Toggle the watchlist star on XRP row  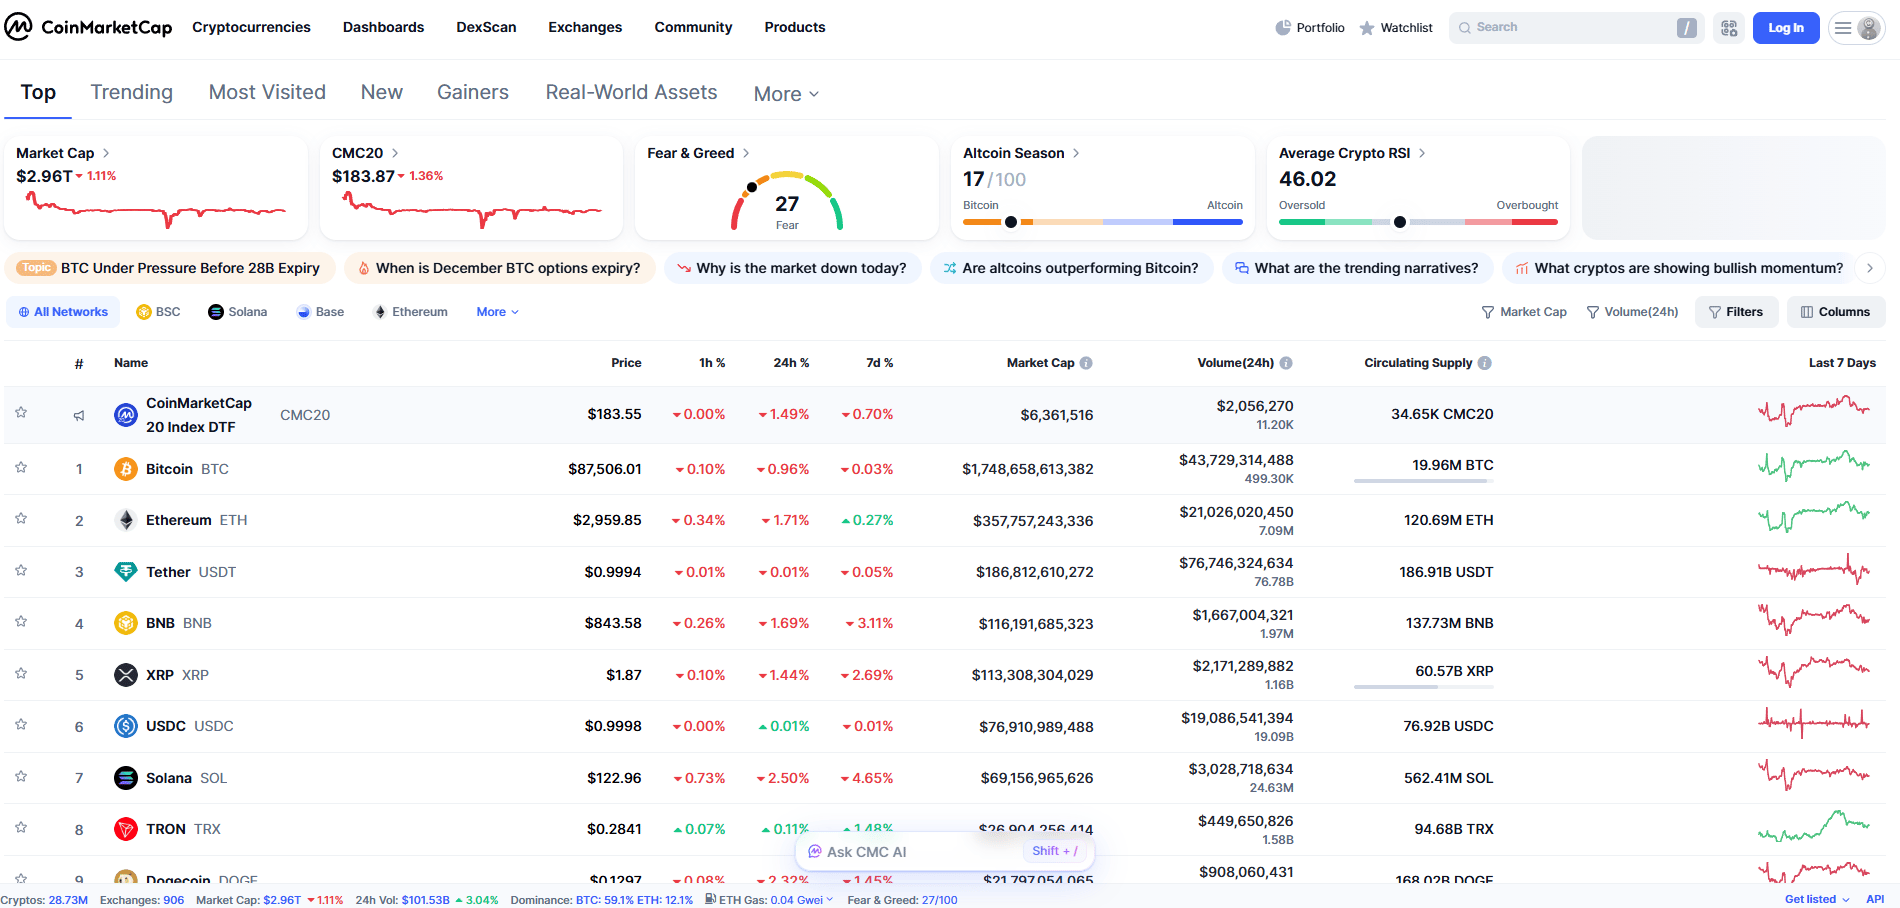(x=20, y=674)
